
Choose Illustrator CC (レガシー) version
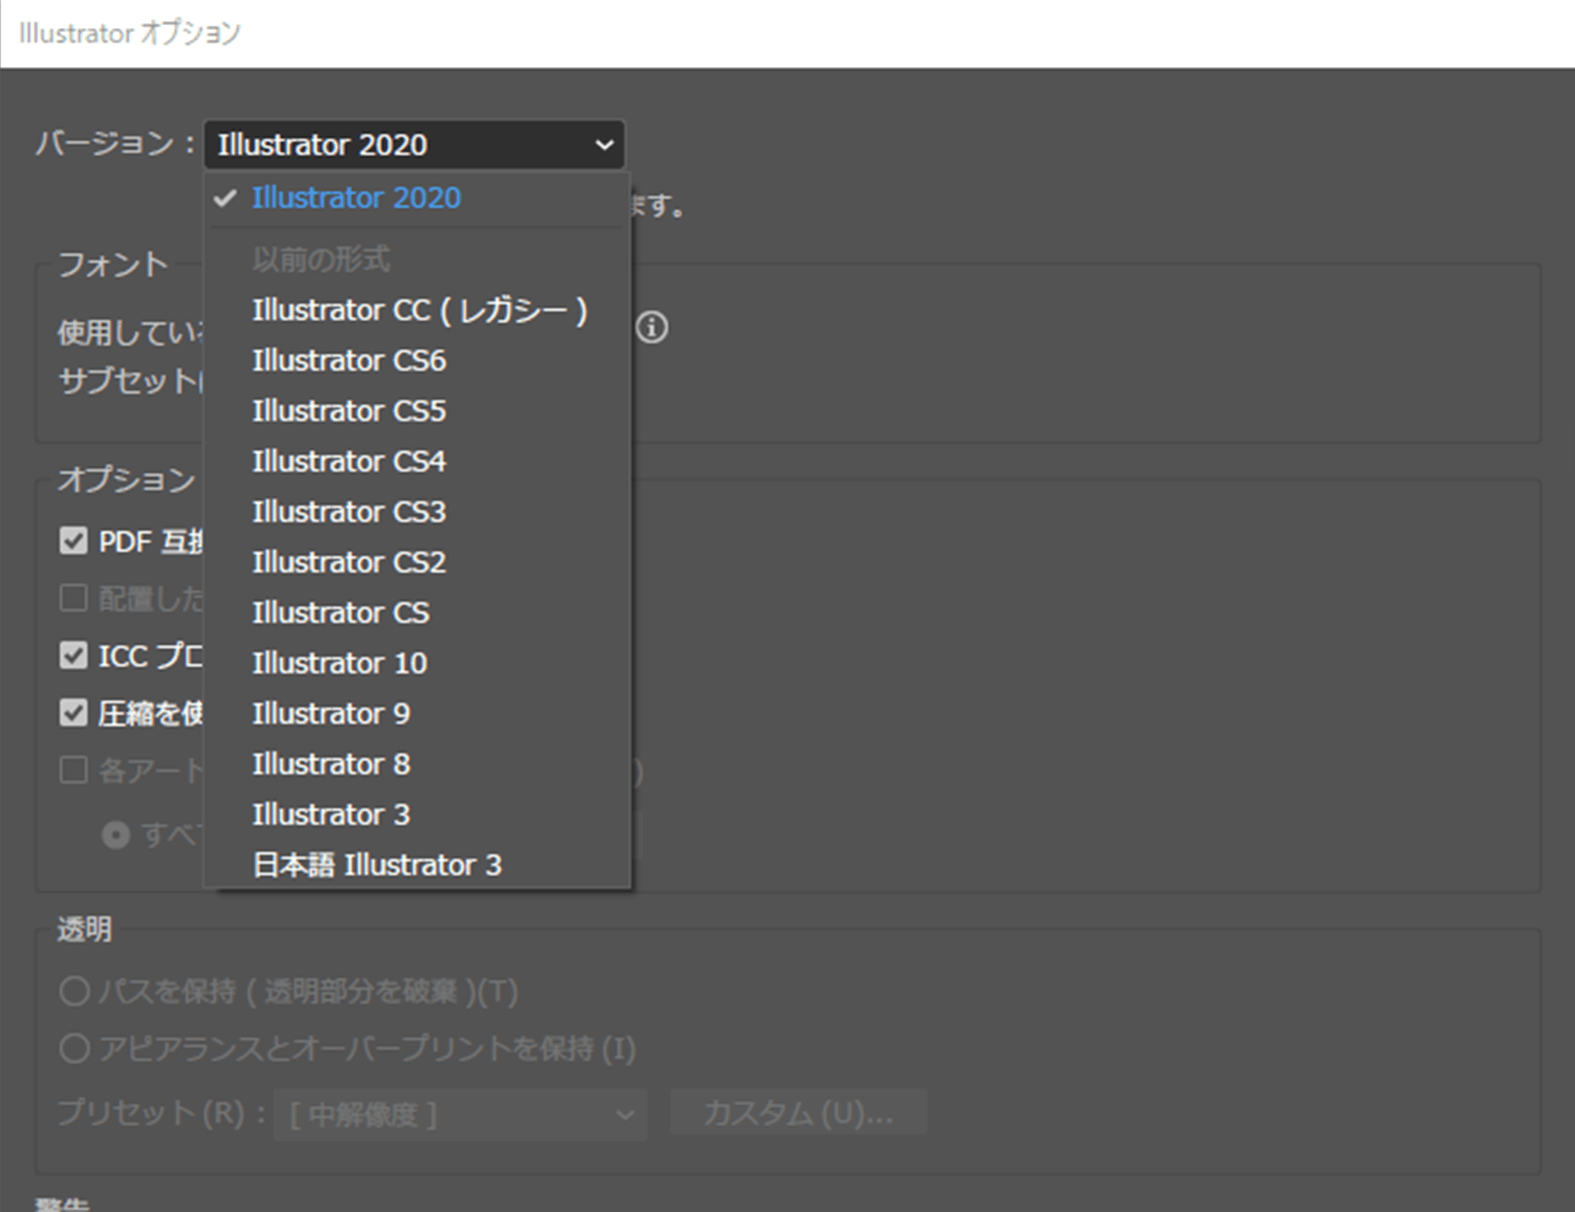[419, 311]
